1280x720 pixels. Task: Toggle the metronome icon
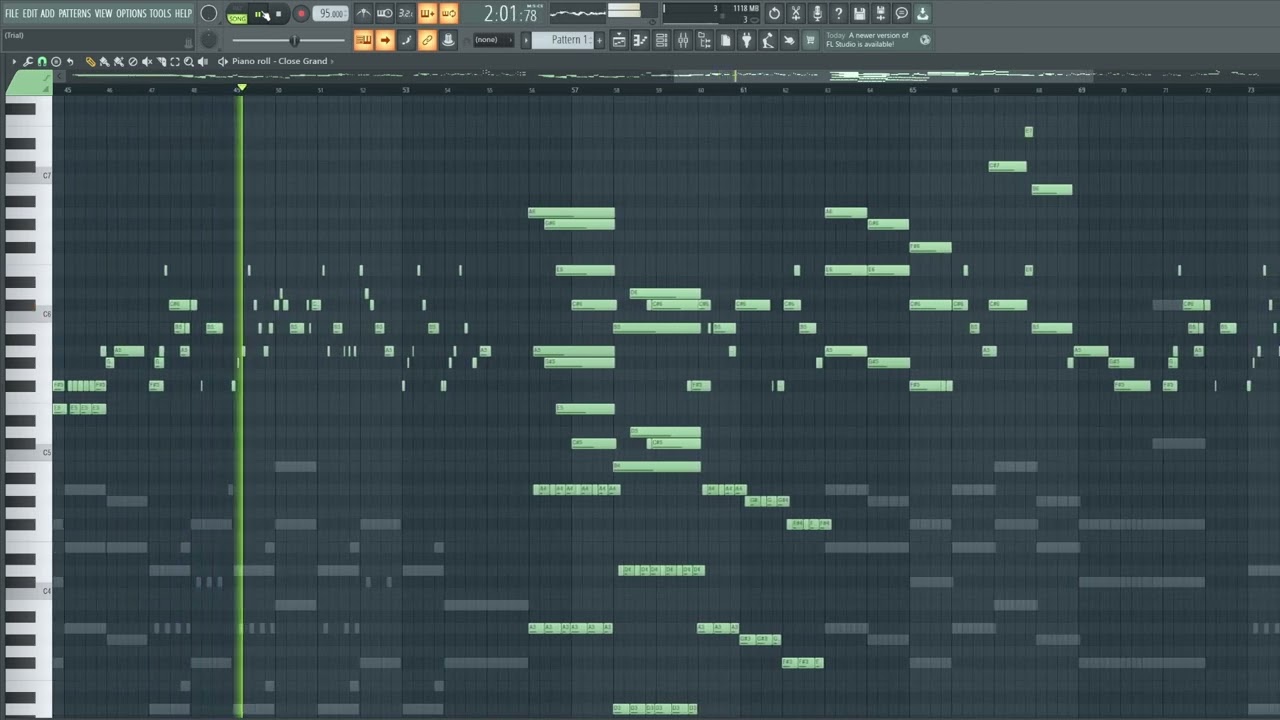point(363,14)
